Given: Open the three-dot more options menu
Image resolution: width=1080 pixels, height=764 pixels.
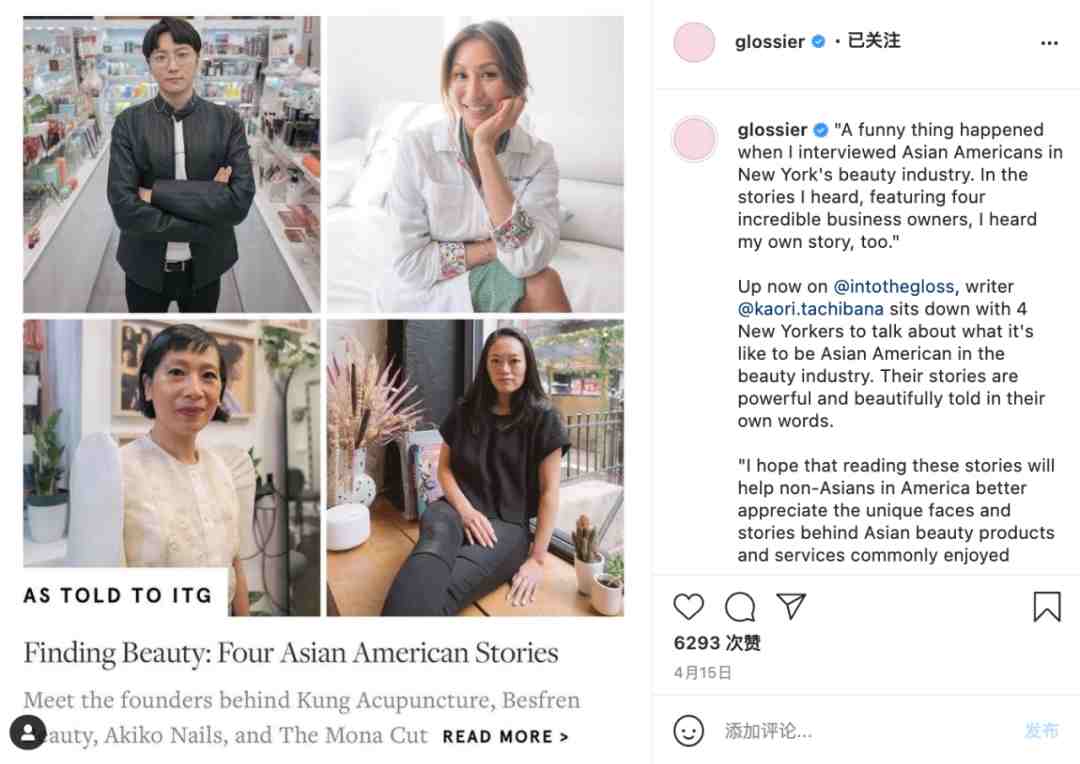Looking at the screenshot, I should click(x=1049, y=43).
